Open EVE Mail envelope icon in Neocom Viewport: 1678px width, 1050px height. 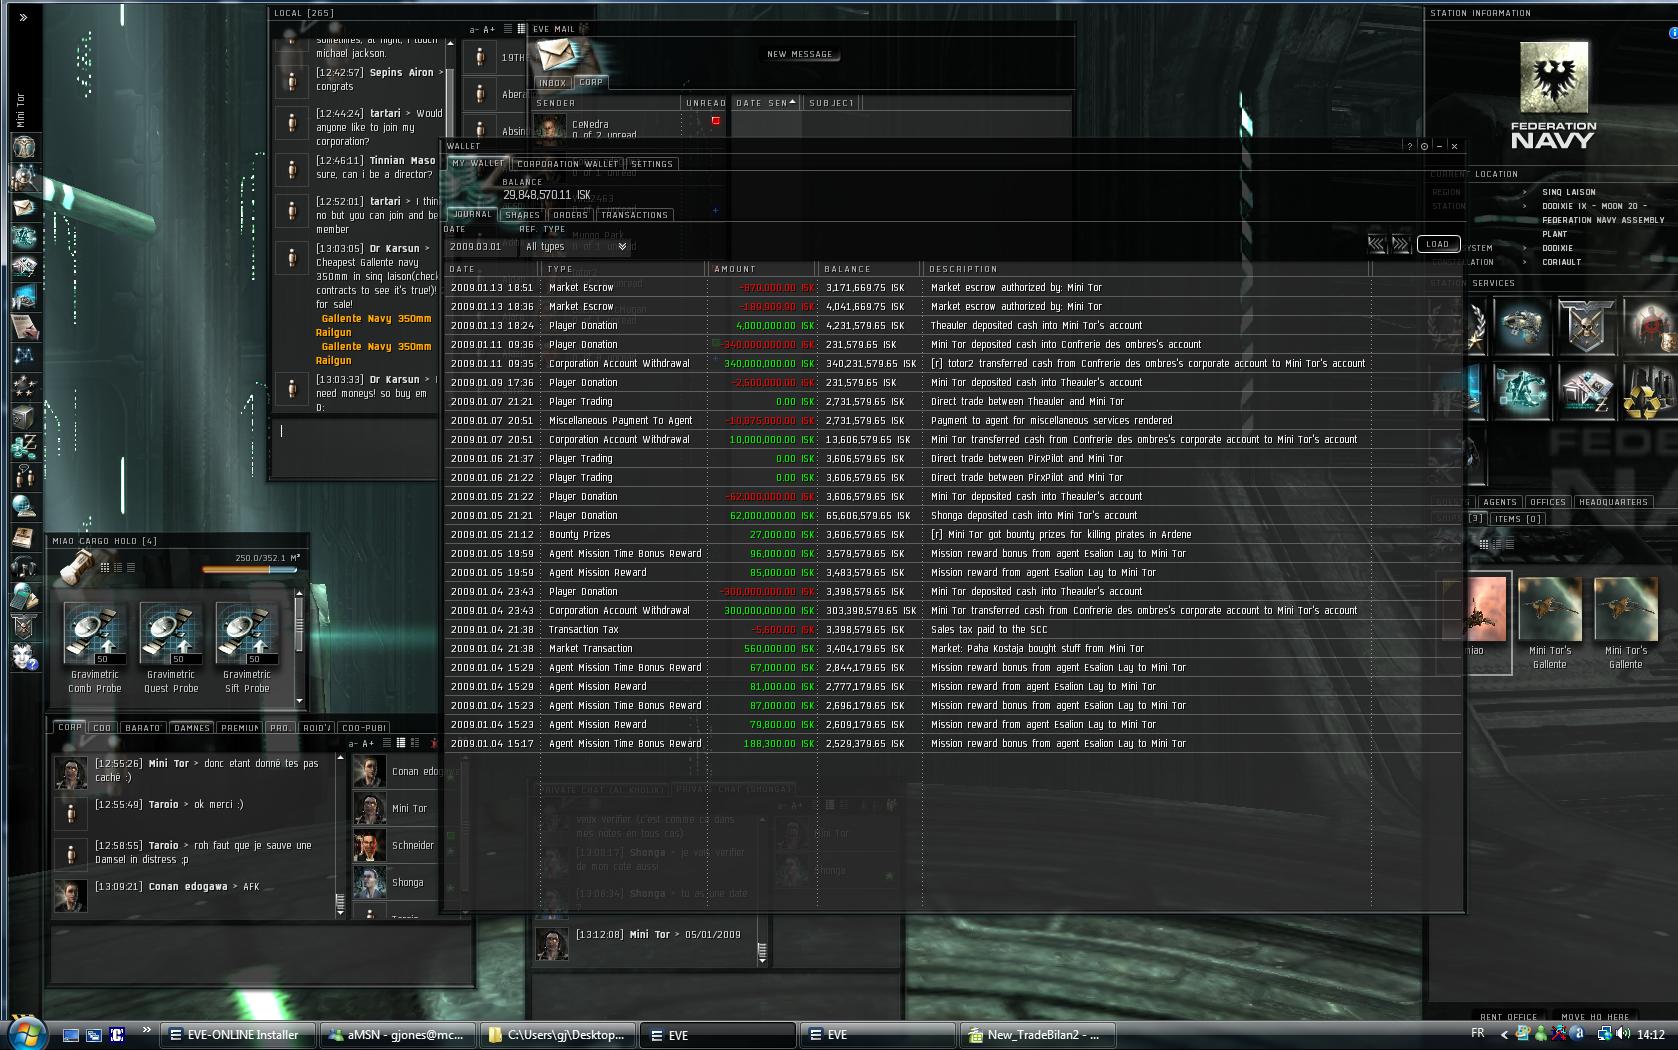(24, 207)
